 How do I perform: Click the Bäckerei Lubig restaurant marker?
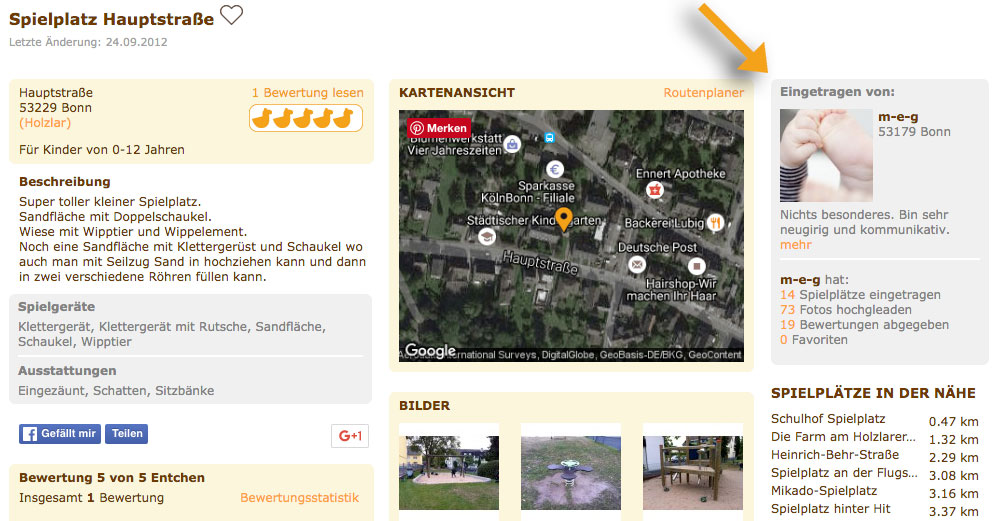coord(716,222)
